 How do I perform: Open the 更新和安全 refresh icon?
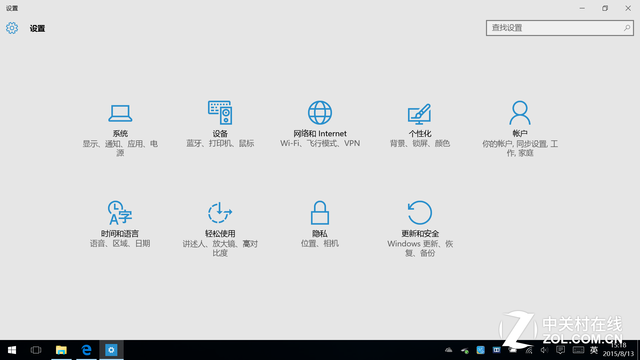tap(420, 213)
